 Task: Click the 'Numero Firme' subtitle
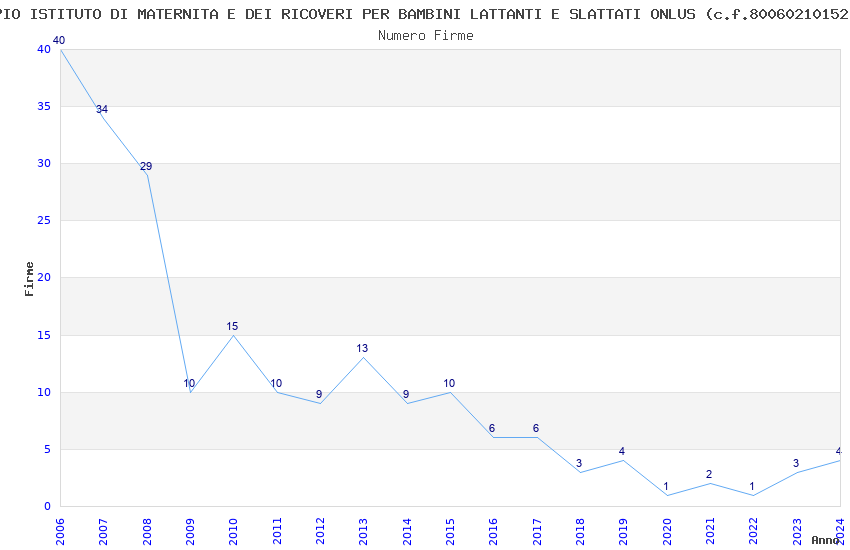[426, 36]
